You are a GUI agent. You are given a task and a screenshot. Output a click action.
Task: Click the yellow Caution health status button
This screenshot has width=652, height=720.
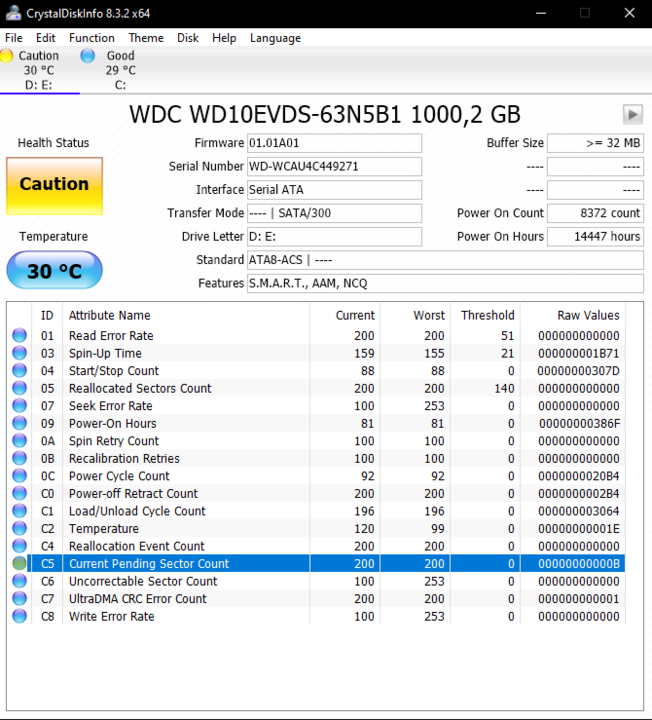54,186
